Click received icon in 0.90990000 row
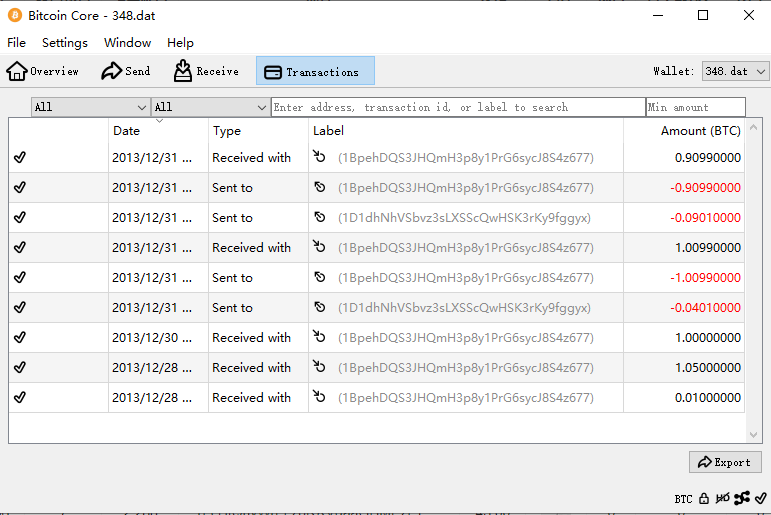 (320, 157)
